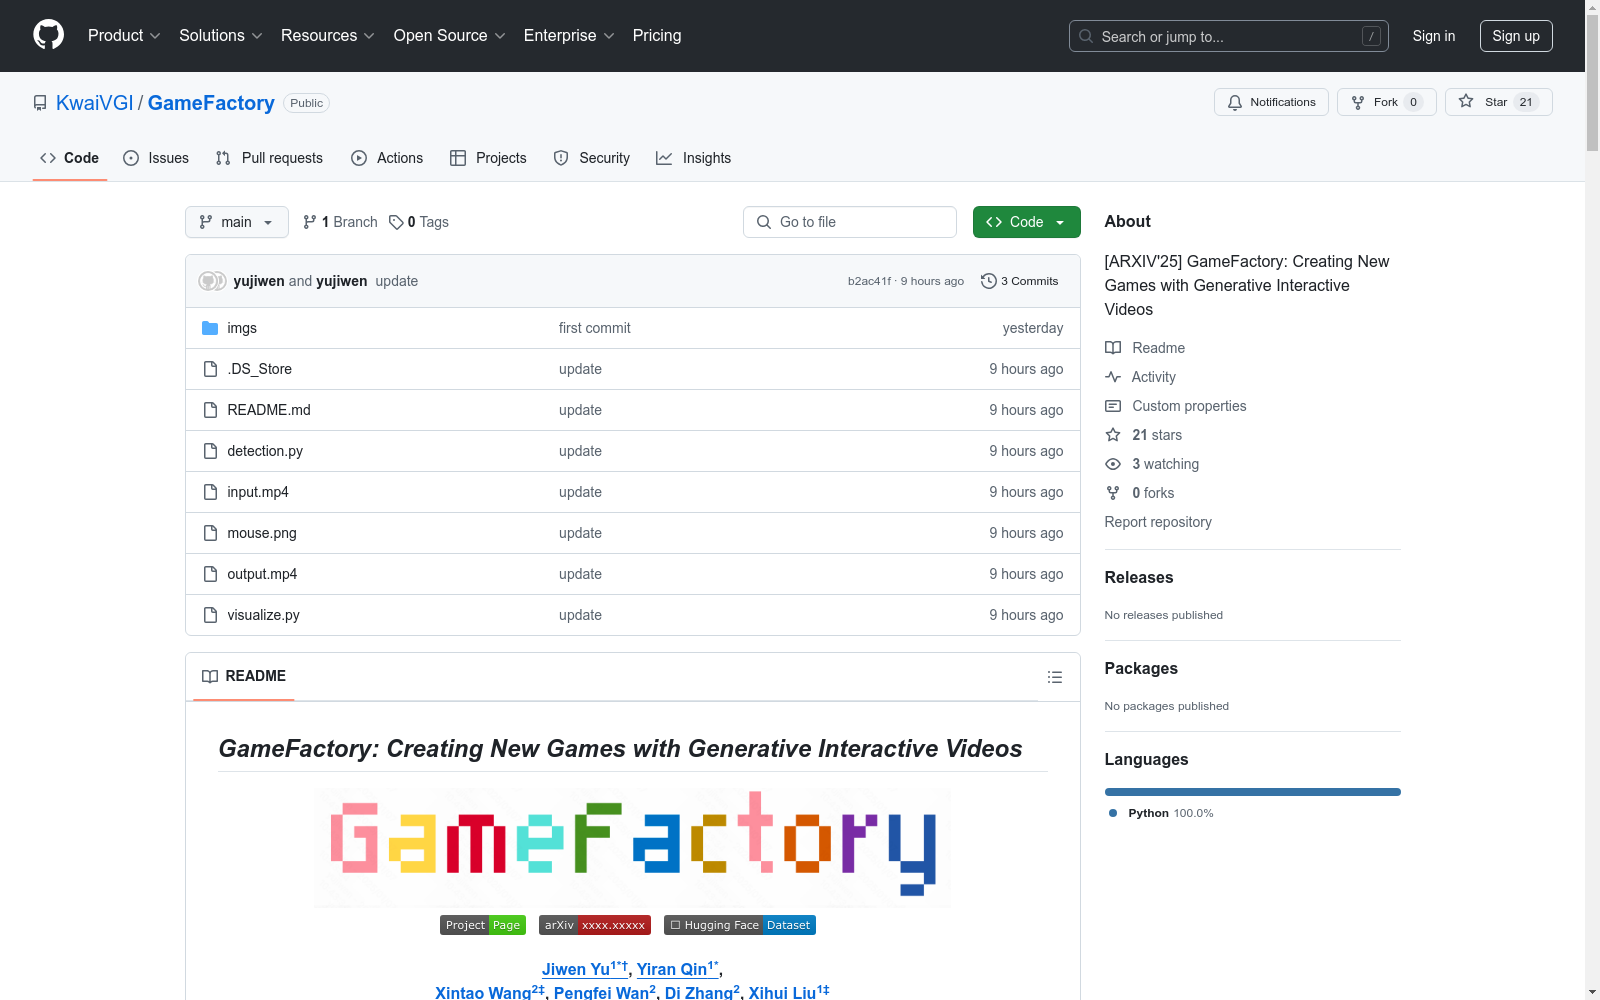Image resolution: width=1600 pixels, height=1000 pixels.
Task: Click the imgs folder icon
Action: pos(210,328)
